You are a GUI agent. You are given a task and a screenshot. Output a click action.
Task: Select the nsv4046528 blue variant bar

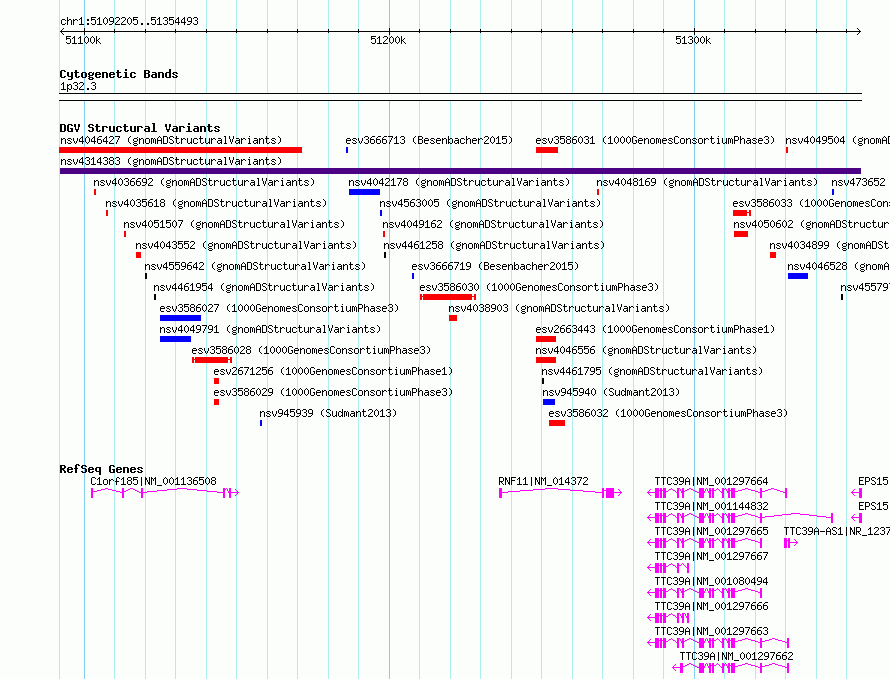tap(797, 276)
